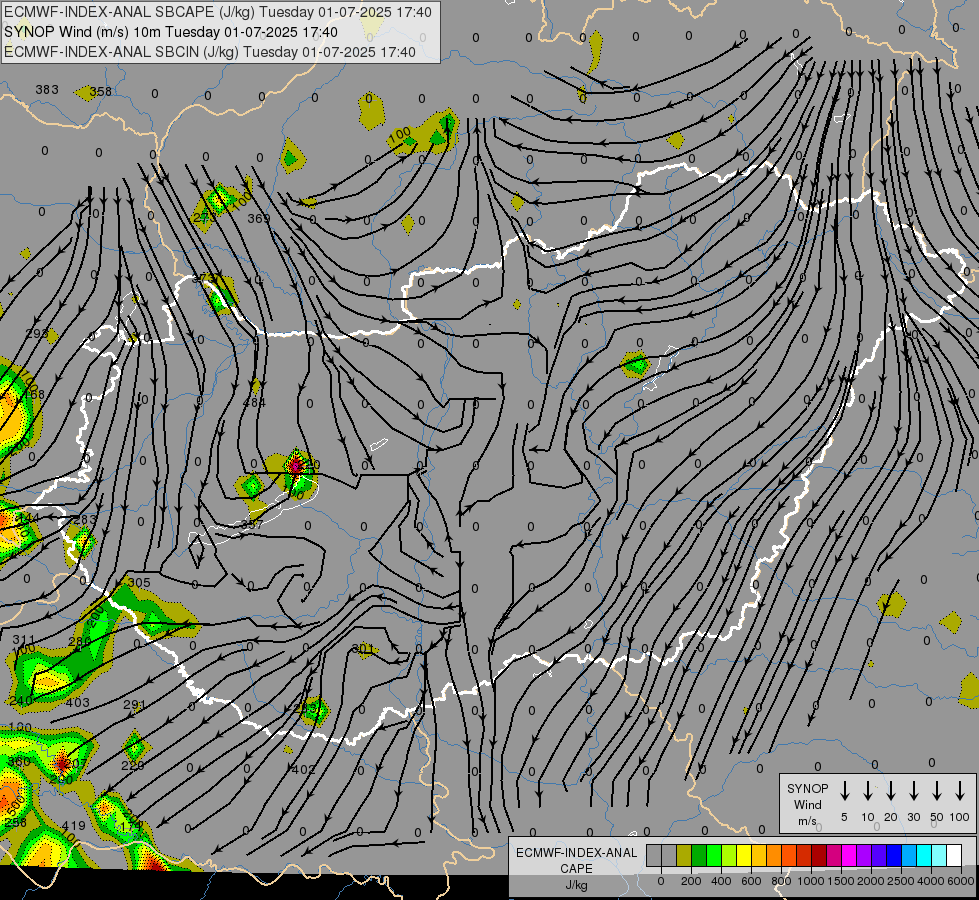Image resolution: width=979 pixels, height=900 pixels.
Task: Click the 358 value on the map
Action: point(101,92)
